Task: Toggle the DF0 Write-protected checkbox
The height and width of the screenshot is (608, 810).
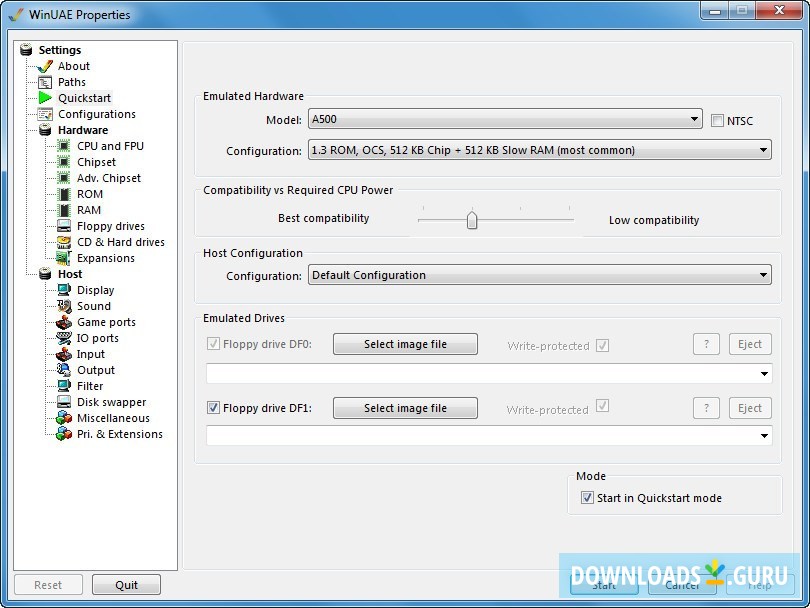Action: pyautogui.click(x=602, y=345)
